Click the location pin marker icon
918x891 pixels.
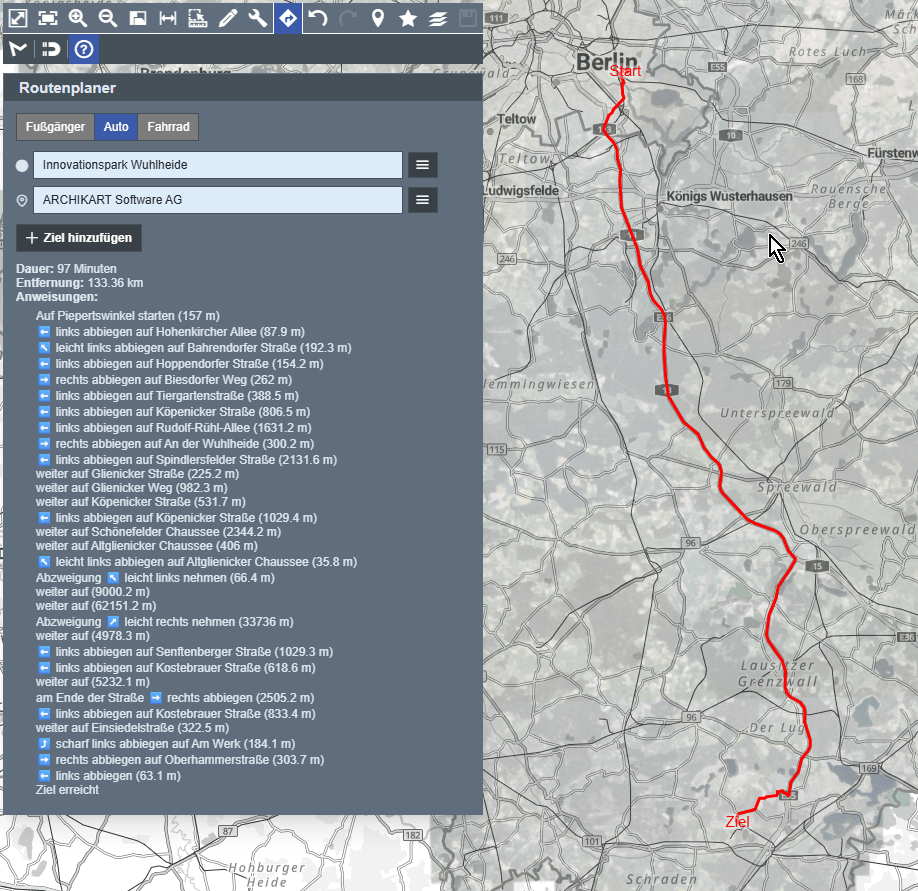click(x=378, y=18)
